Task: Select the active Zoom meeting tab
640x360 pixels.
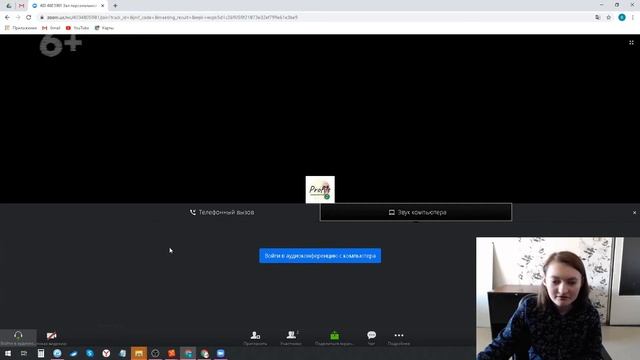Action: pyautogui.click(x=68, y=6)
